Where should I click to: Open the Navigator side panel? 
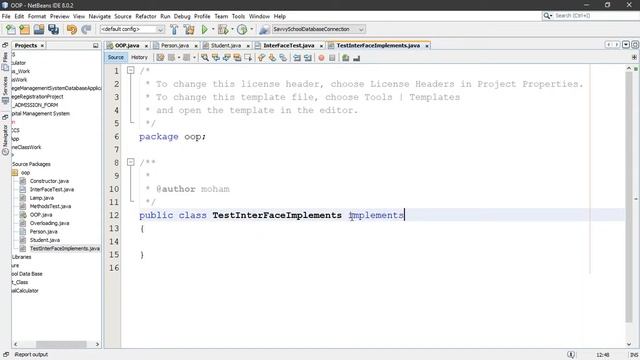pyautogui.click(x=5, y=139)
